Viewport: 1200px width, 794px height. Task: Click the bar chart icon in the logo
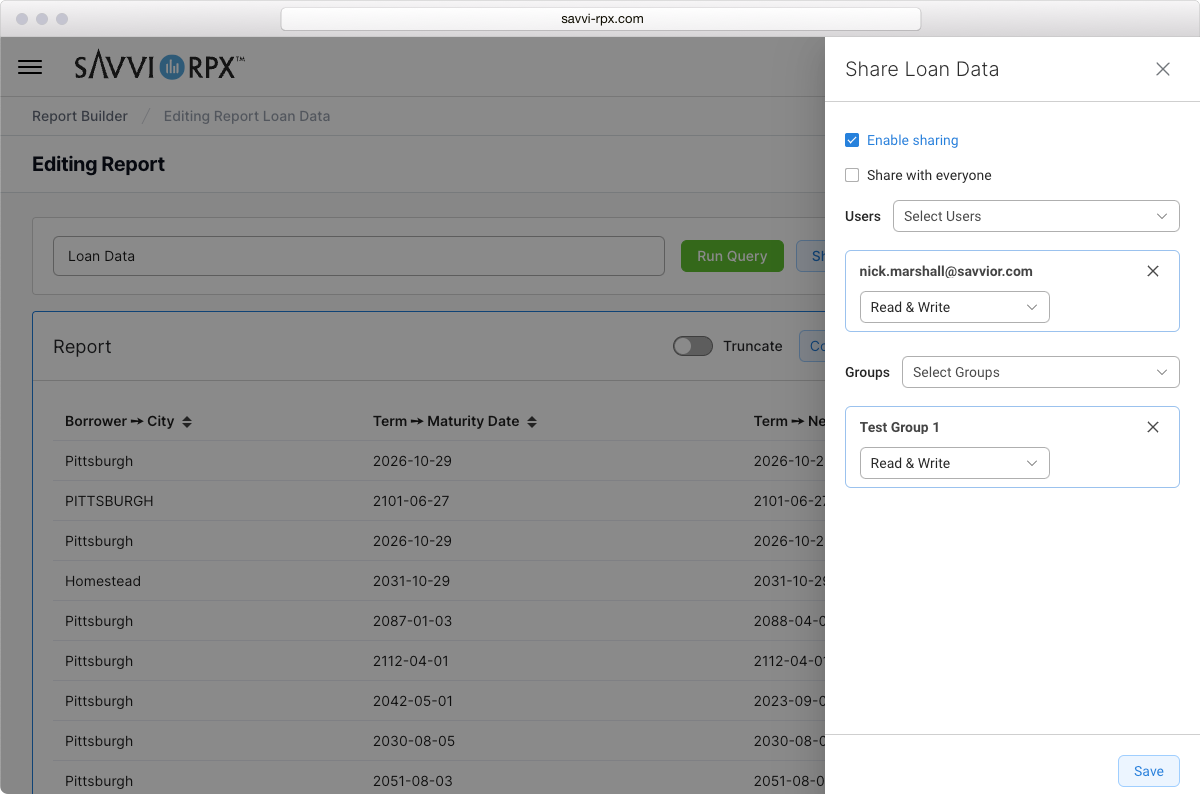click(x=171, y=66)
